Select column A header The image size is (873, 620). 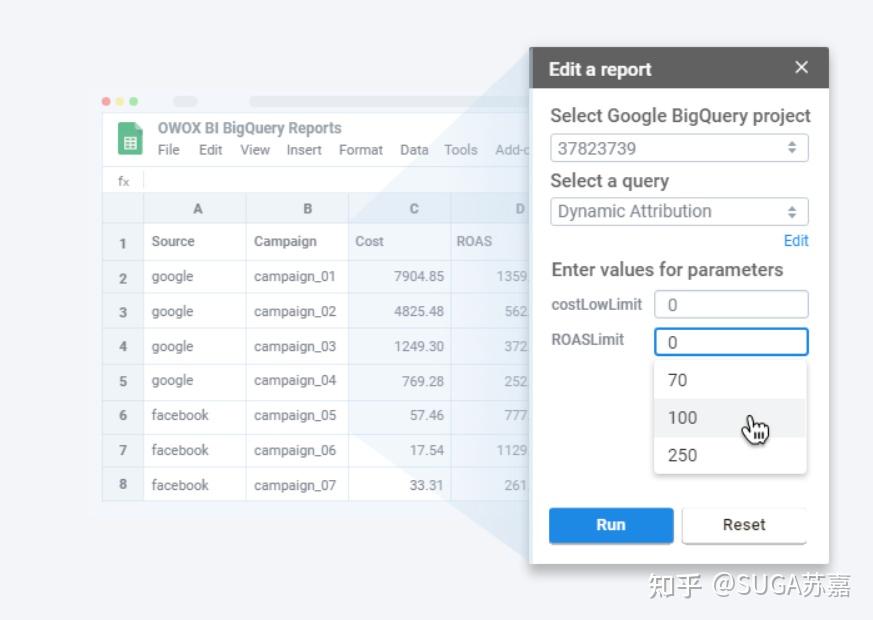pos(195,209)
